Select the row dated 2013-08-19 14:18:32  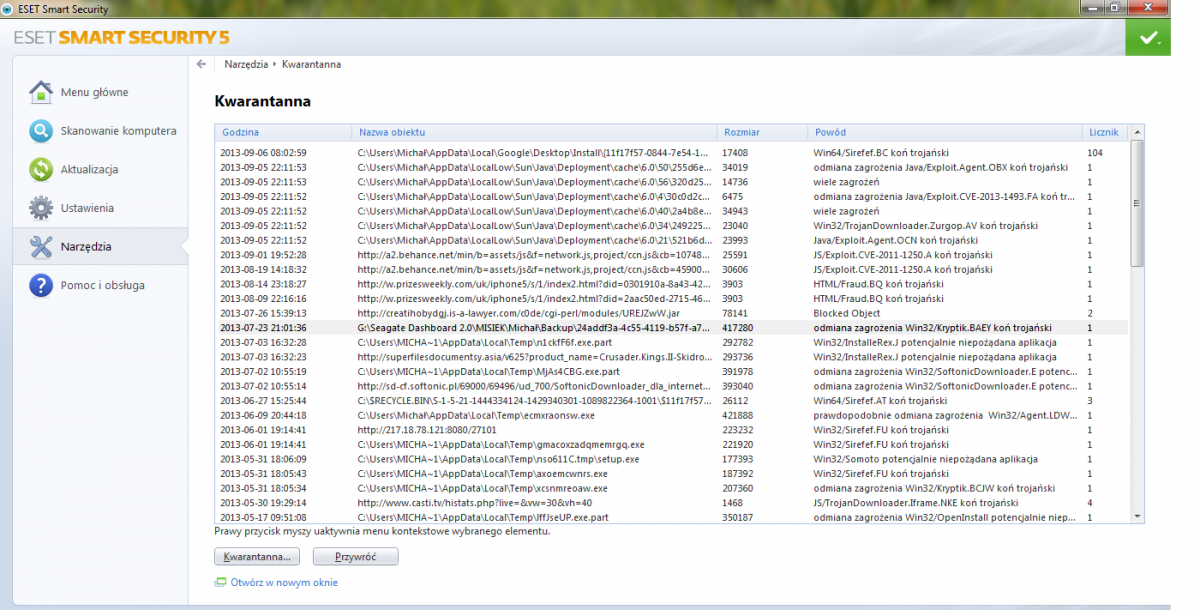click(672, 270)
